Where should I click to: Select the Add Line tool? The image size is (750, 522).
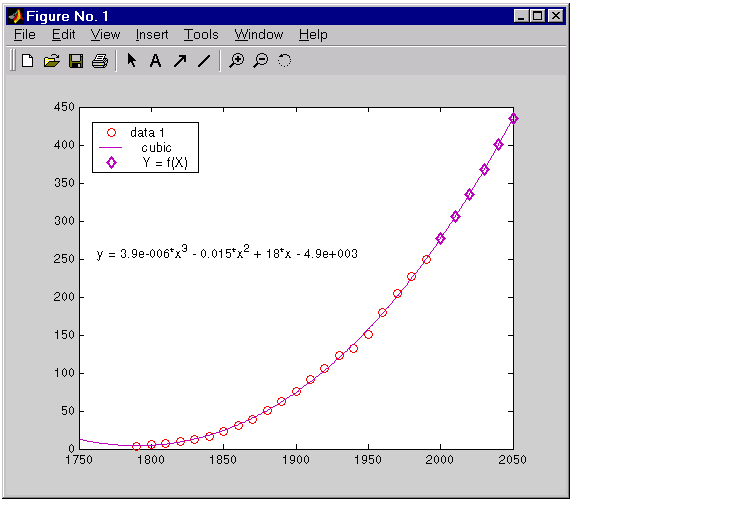[204, 61]
